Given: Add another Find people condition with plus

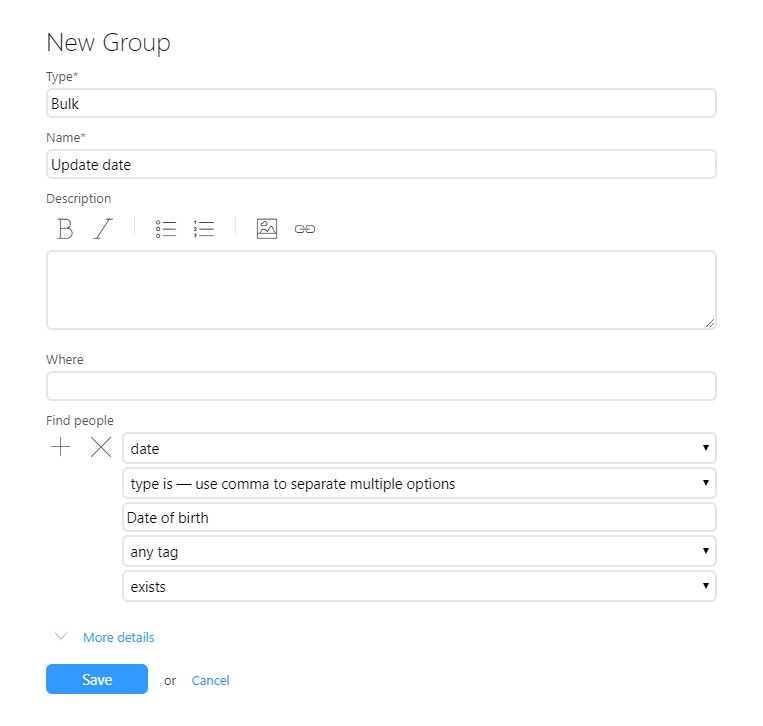Looking at the screenshot, I should [61, 447].
